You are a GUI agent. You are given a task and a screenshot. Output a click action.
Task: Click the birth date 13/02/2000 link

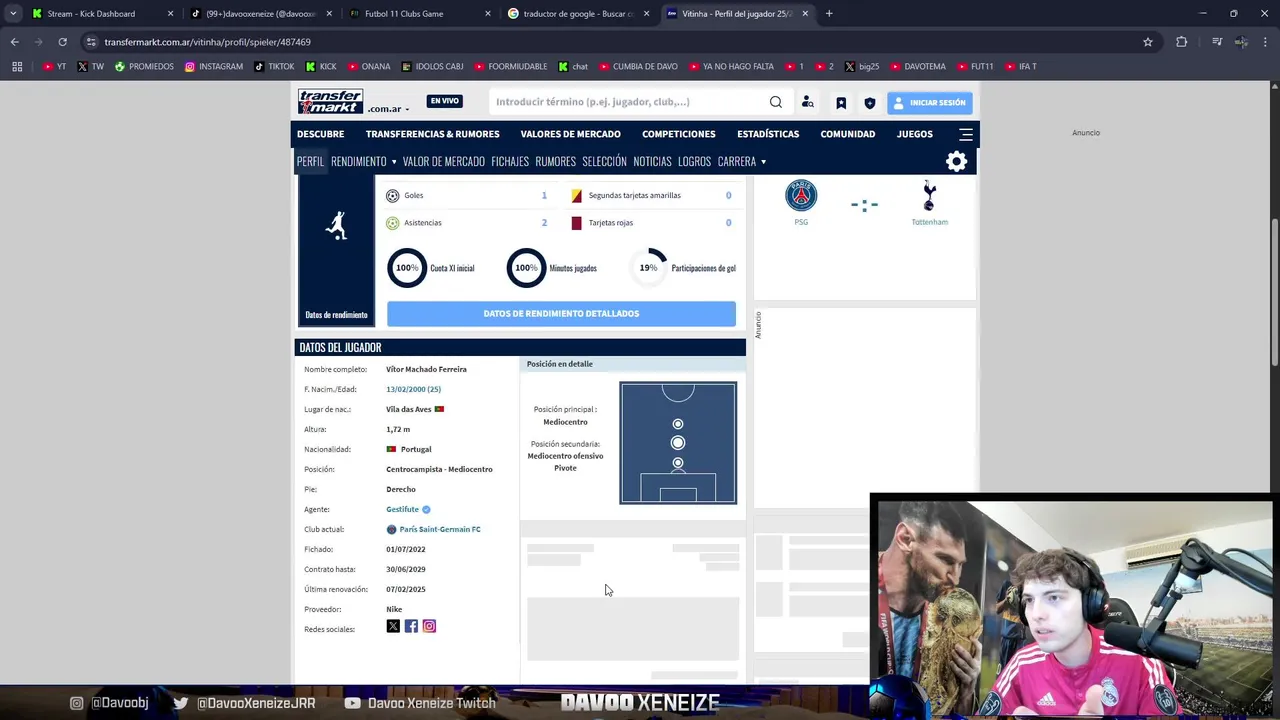(413, 389)
